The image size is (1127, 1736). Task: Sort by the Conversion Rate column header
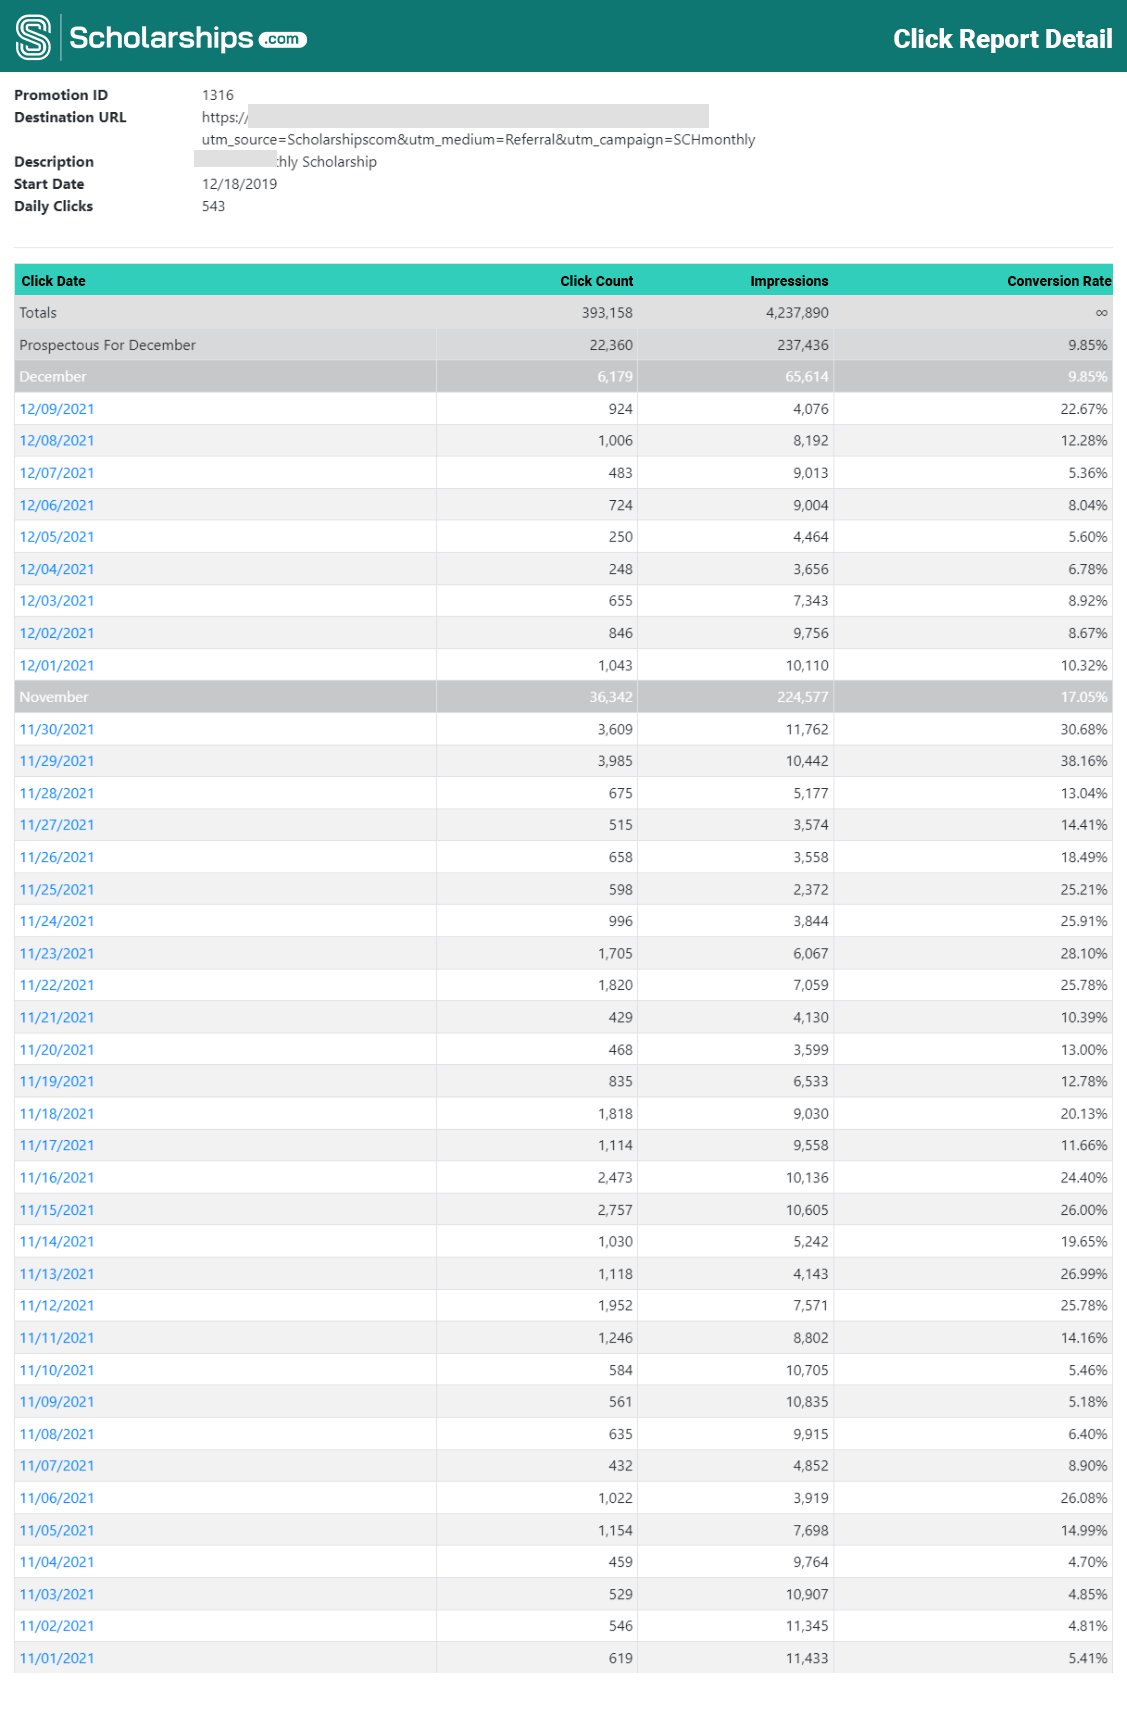[x=1059, y=281]
